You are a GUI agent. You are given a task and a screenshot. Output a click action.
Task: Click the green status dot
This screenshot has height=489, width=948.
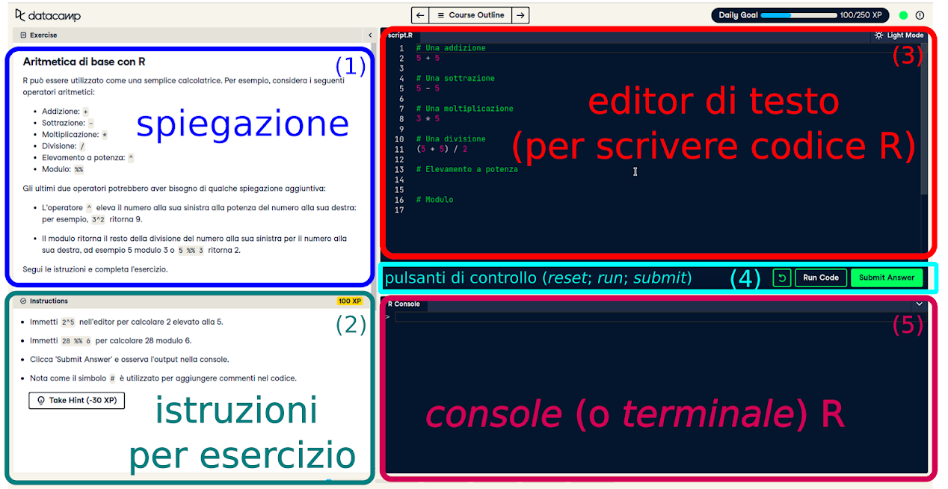pos(903,16)
